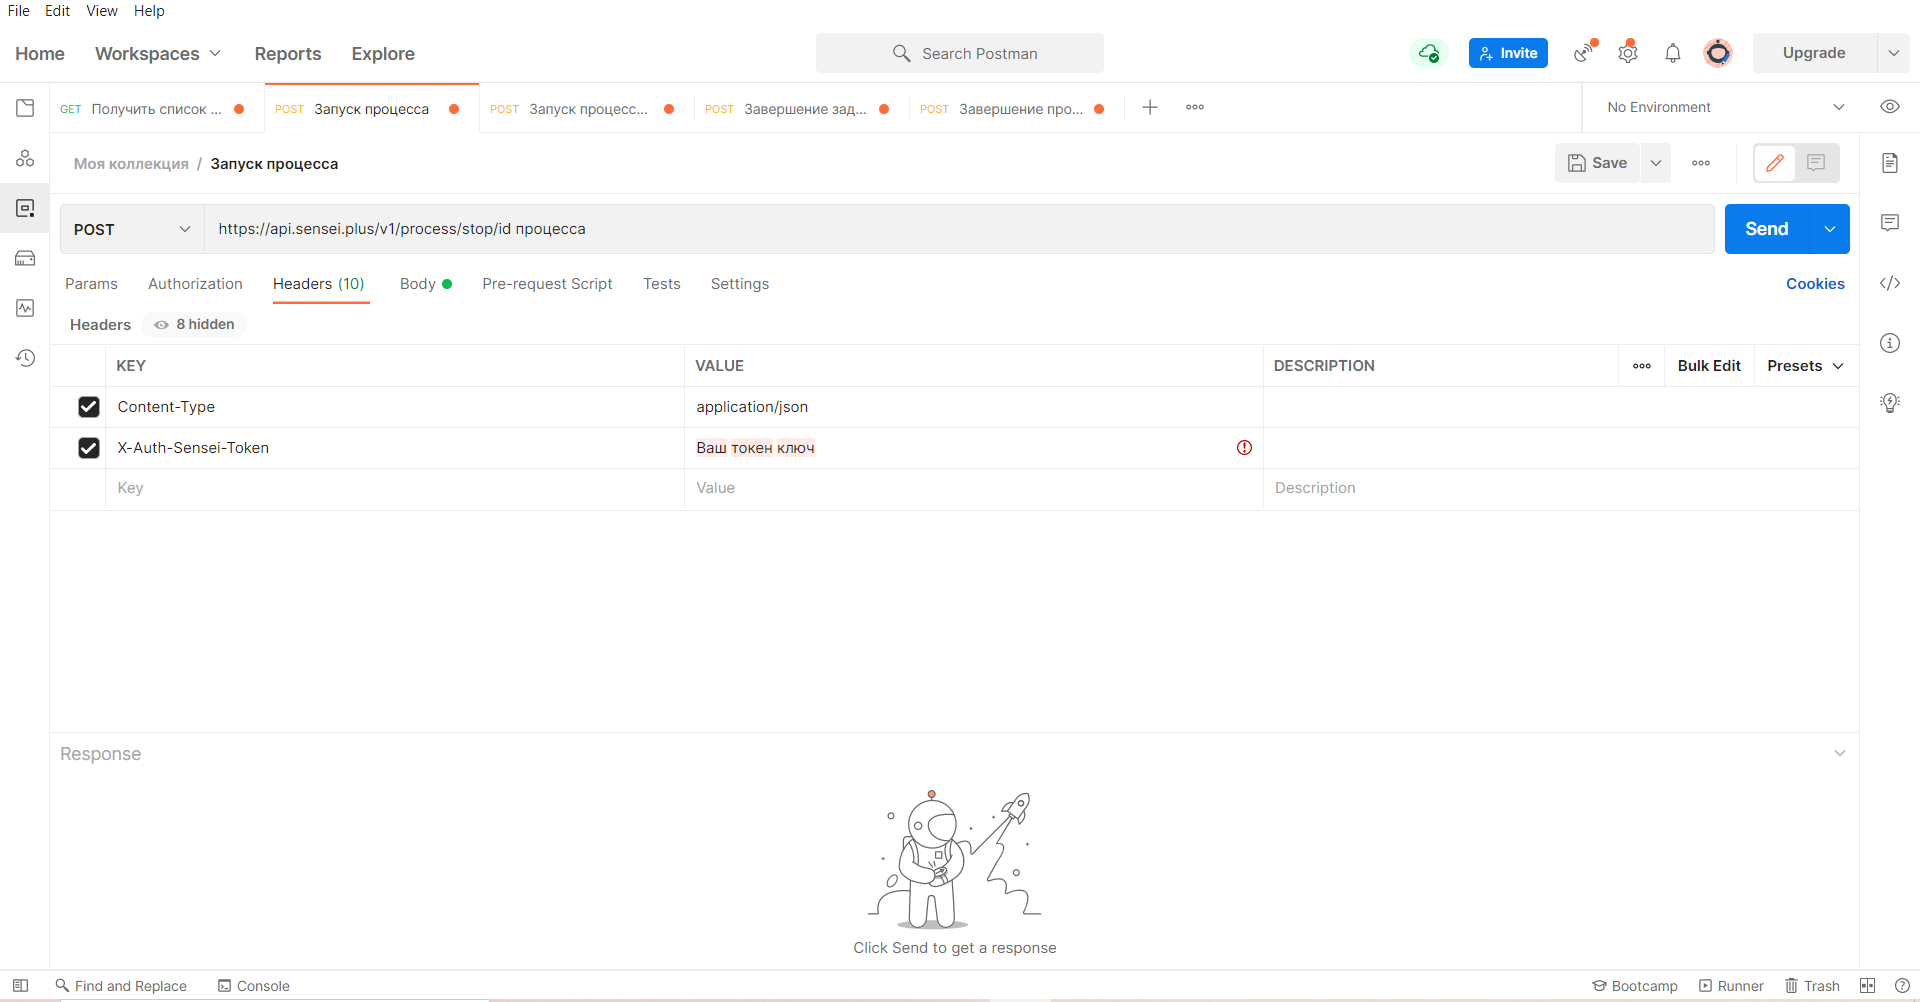Open code snippet icon

(x=1890, y=283)
